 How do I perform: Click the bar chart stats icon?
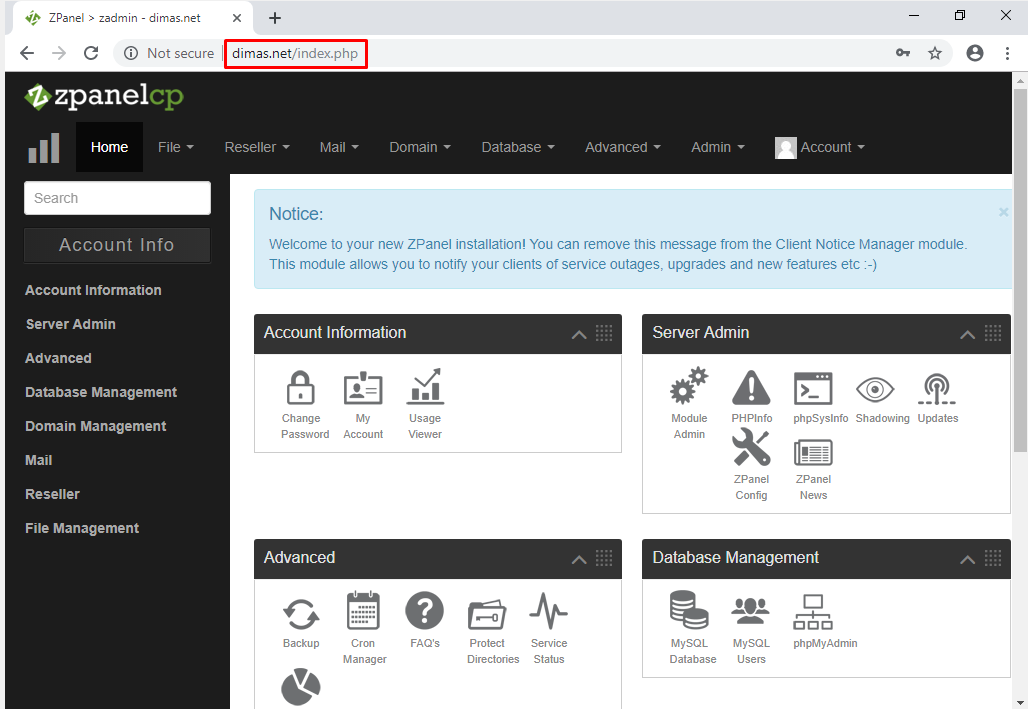(44, 148)
